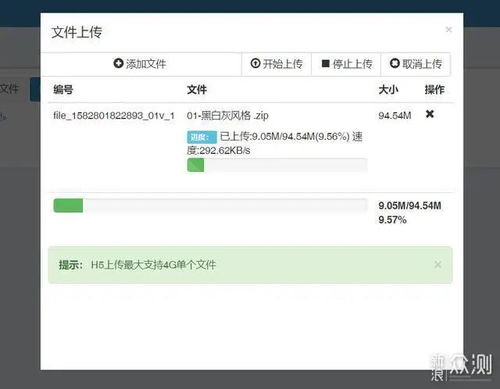Close the 文件上传 dialog
Viewport: 500px width, 389px height.
[x=449, y=30]
